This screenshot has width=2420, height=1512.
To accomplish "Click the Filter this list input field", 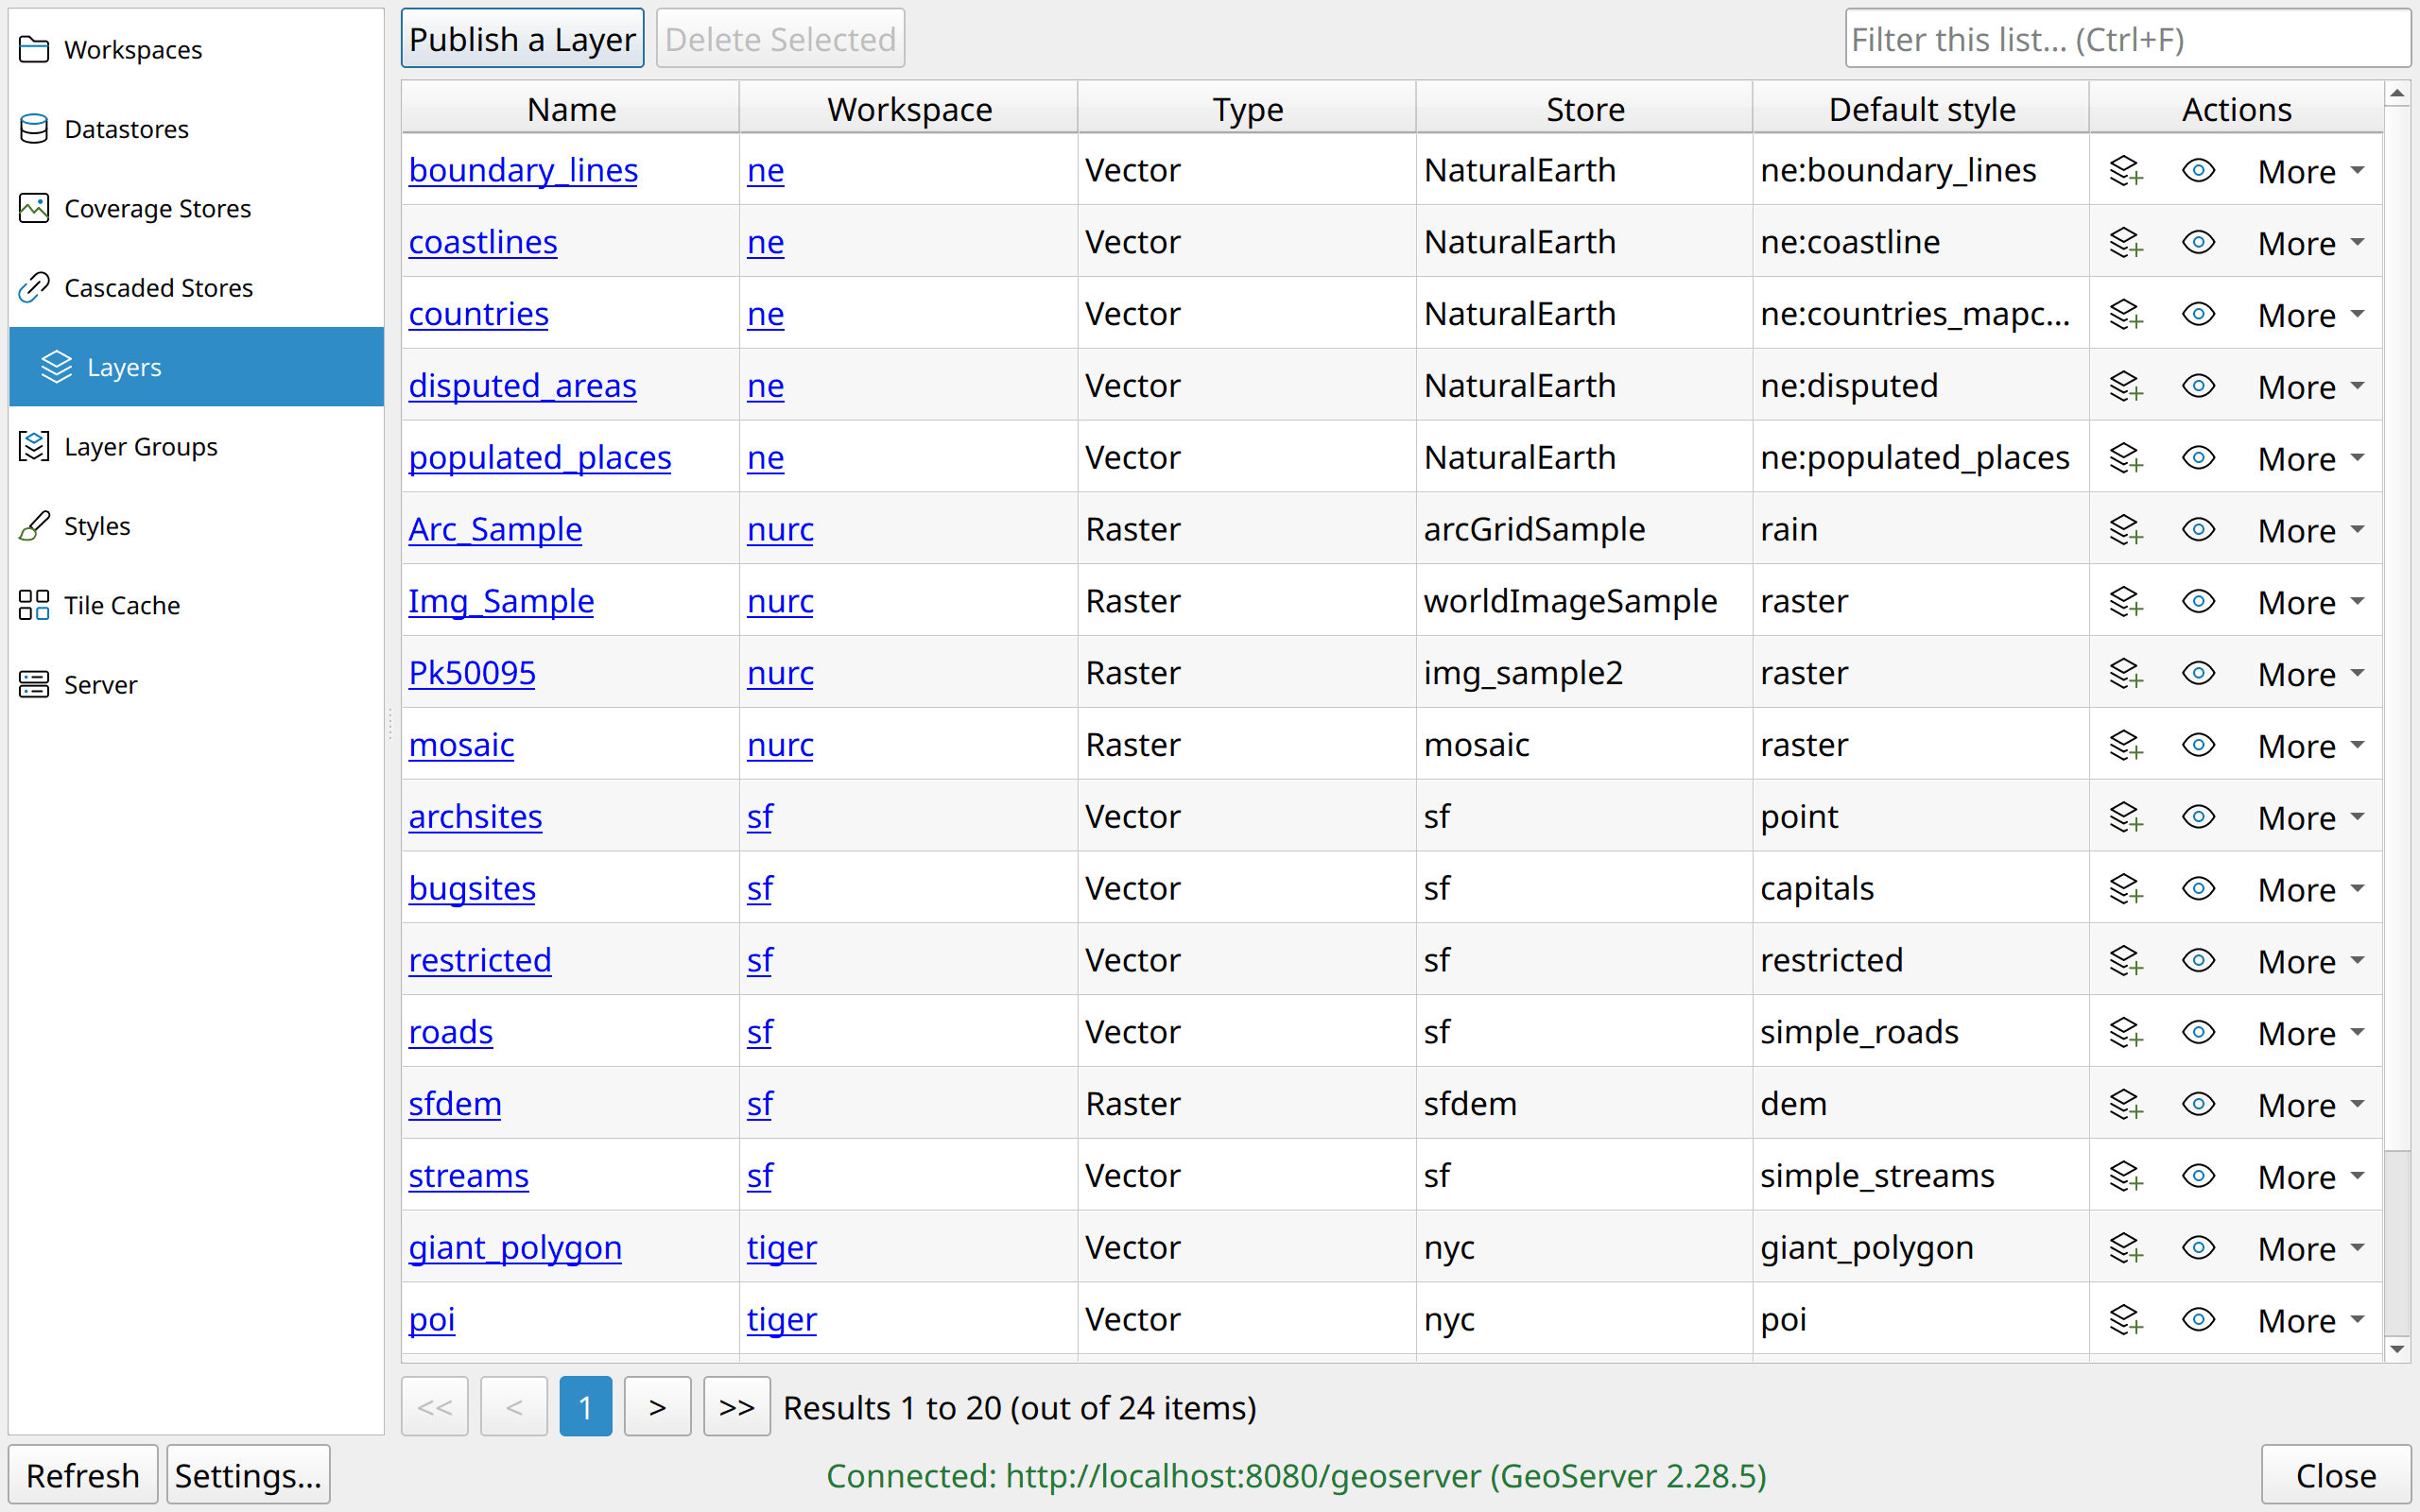I will click(x=2127, y=39).
